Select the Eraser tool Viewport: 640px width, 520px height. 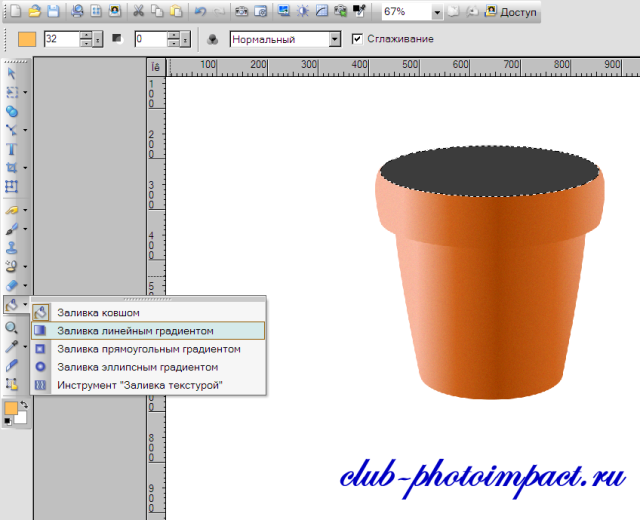point(11,285)
